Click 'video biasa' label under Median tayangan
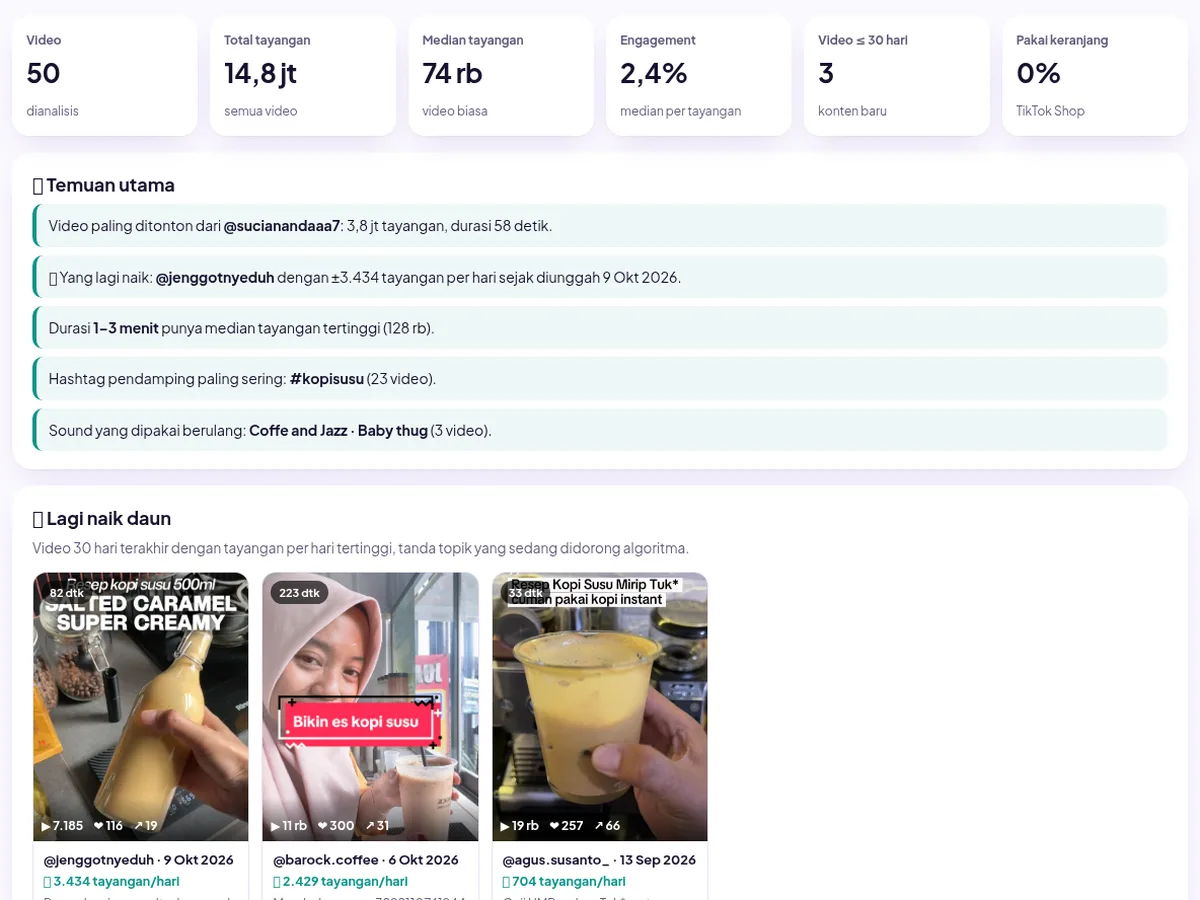 pyautogui.click(x=455, y=111)
